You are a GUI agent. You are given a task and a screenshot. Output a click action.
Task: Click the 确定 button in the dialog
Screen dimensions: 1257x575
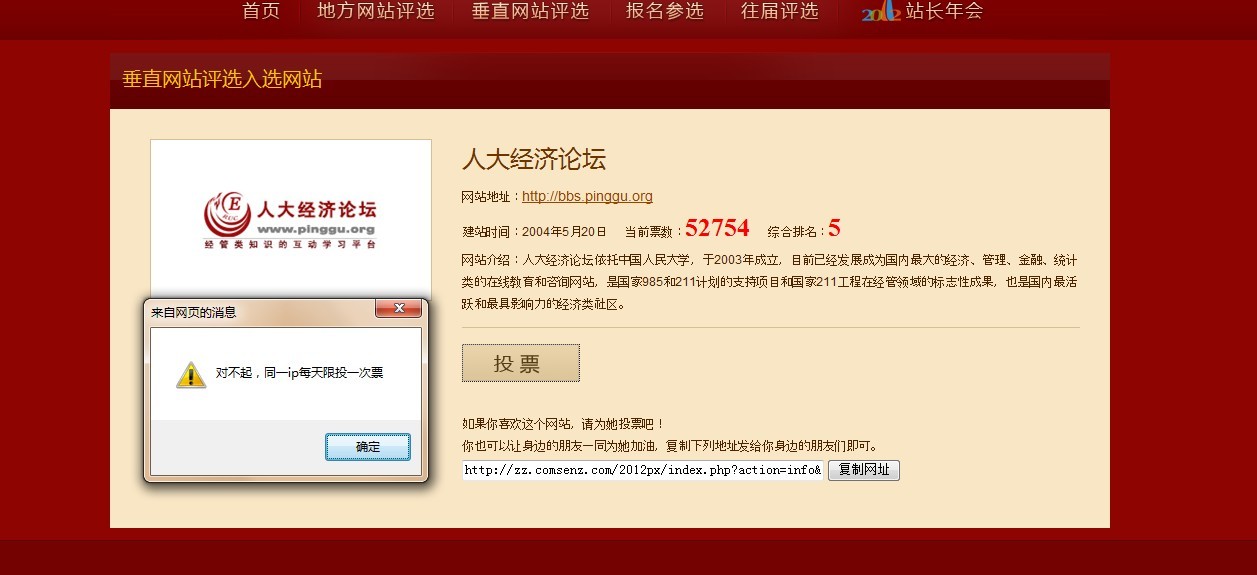click(368, 447)
